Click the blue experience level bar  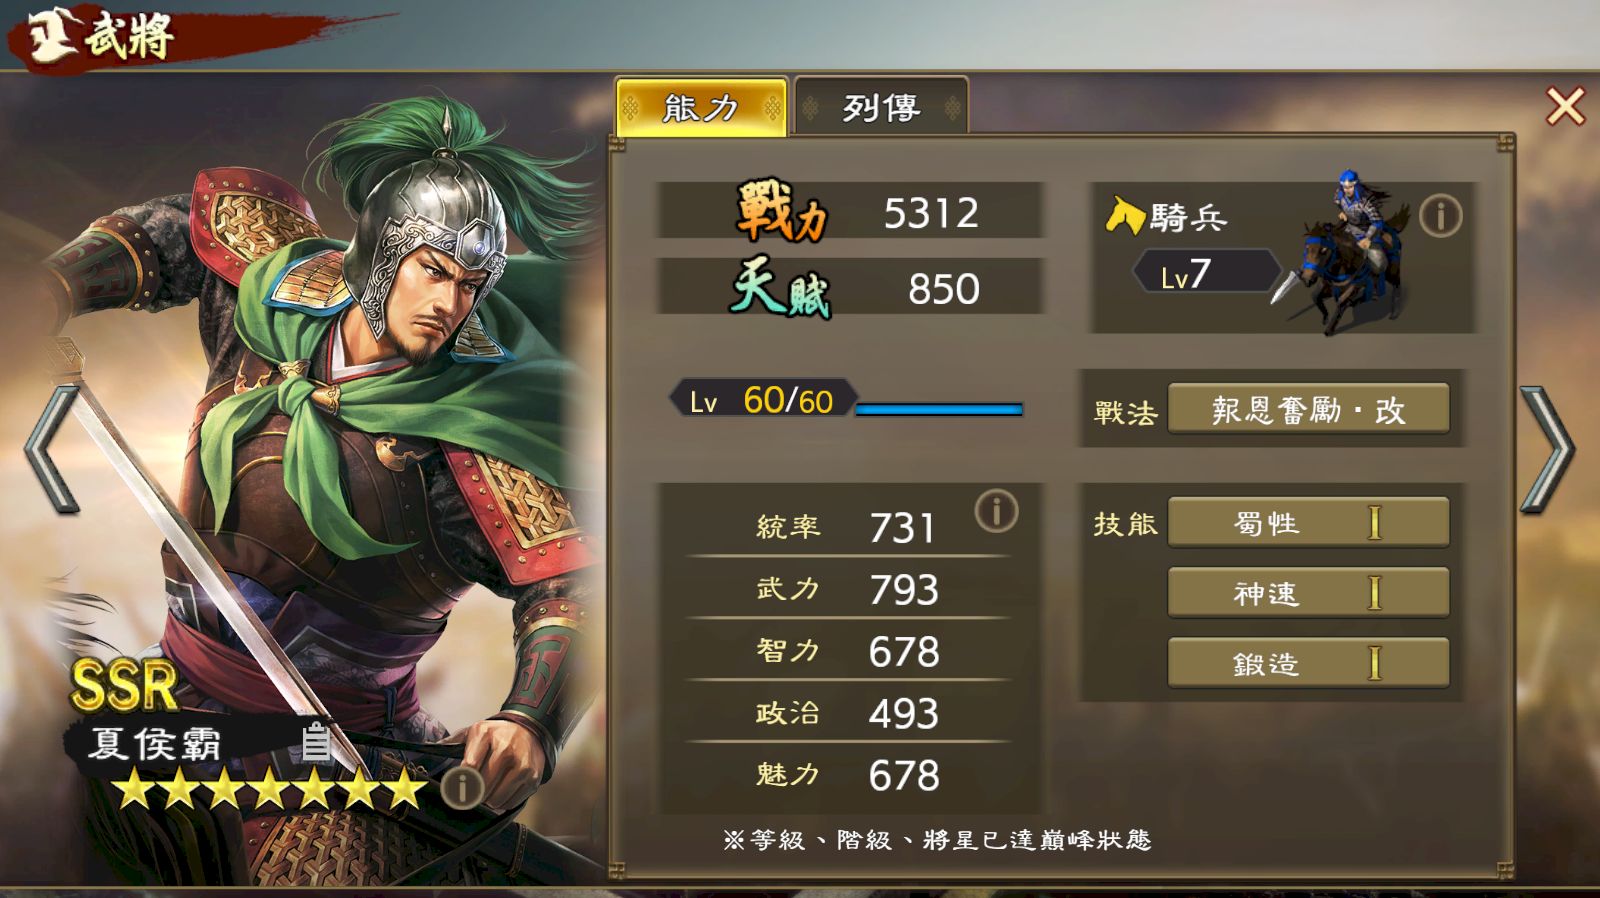click(x=939, y=409)
